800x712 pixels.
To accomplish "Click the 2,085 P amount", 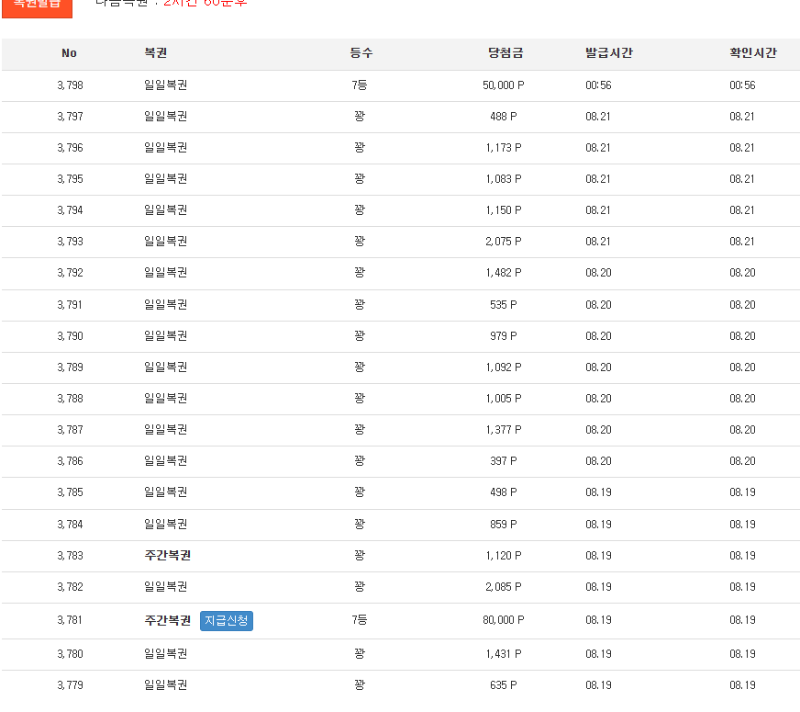I will click(x=503, y=587).
